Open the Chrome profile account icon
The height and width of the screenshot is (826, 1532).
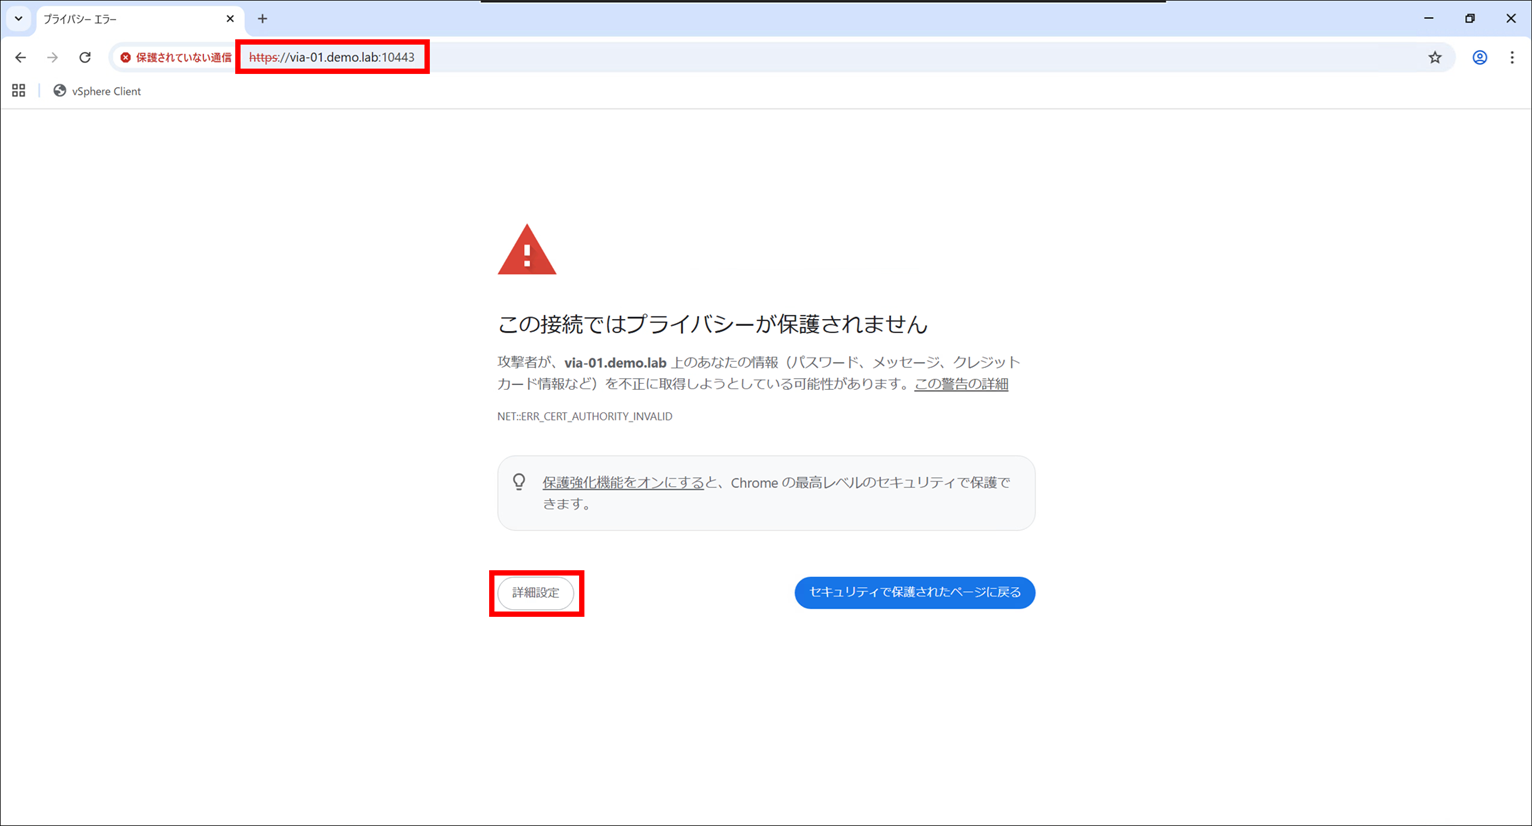1479,57
